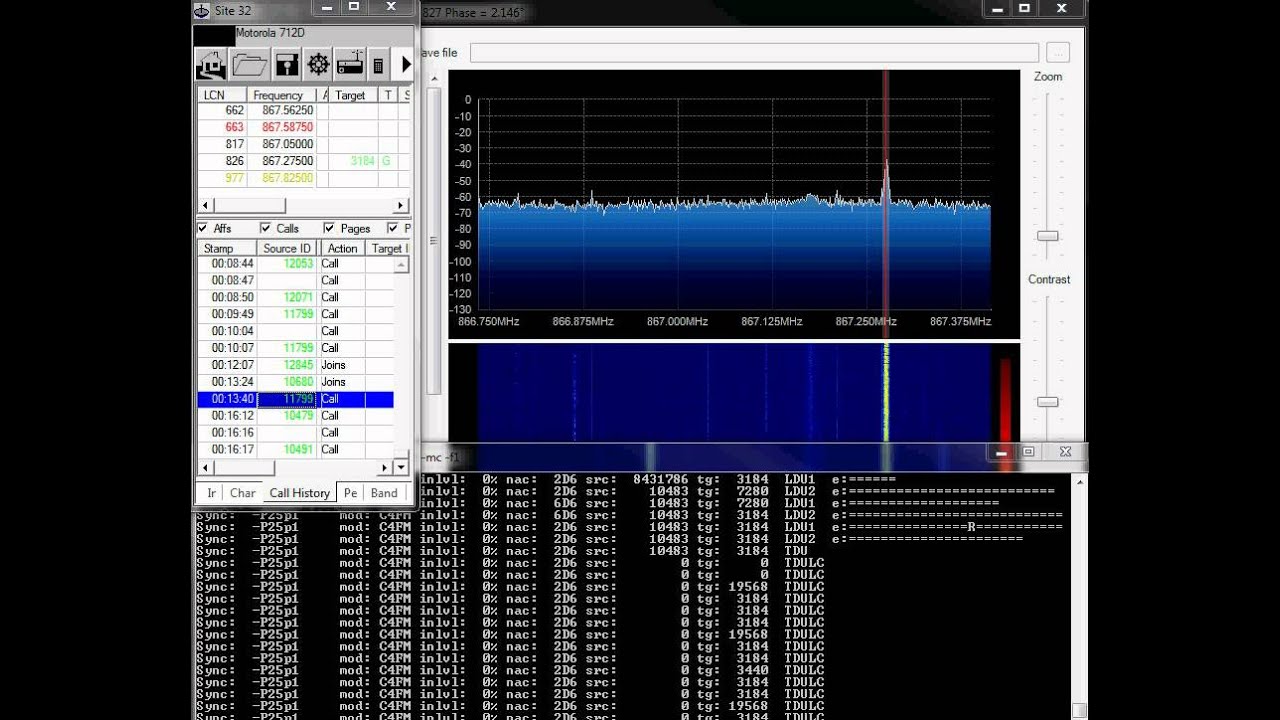The width and height of the screenshot is (1280, 720).
Task: Switch to the Char tab
Action: [x=243, y=493]
